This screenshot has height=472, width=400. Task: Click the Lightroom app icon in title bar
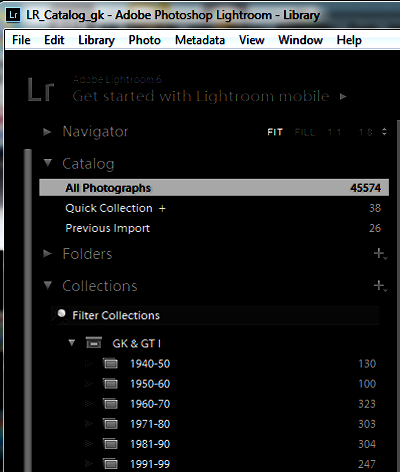(13, 15)
